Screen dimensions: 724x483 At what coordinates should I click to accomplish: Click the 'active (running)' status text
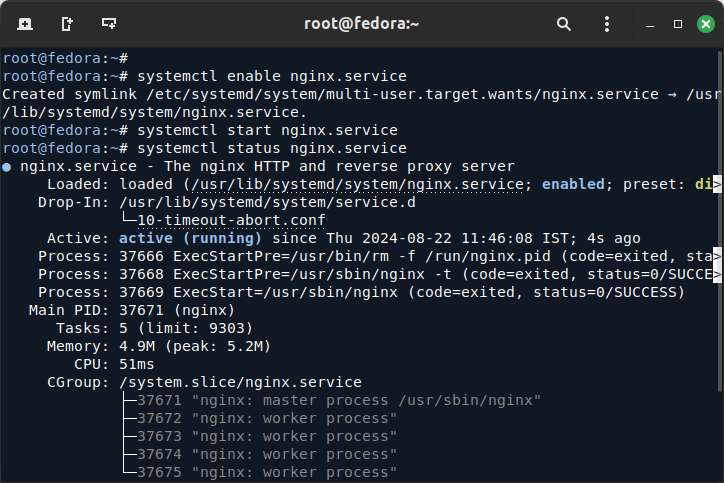click(190, 238)
